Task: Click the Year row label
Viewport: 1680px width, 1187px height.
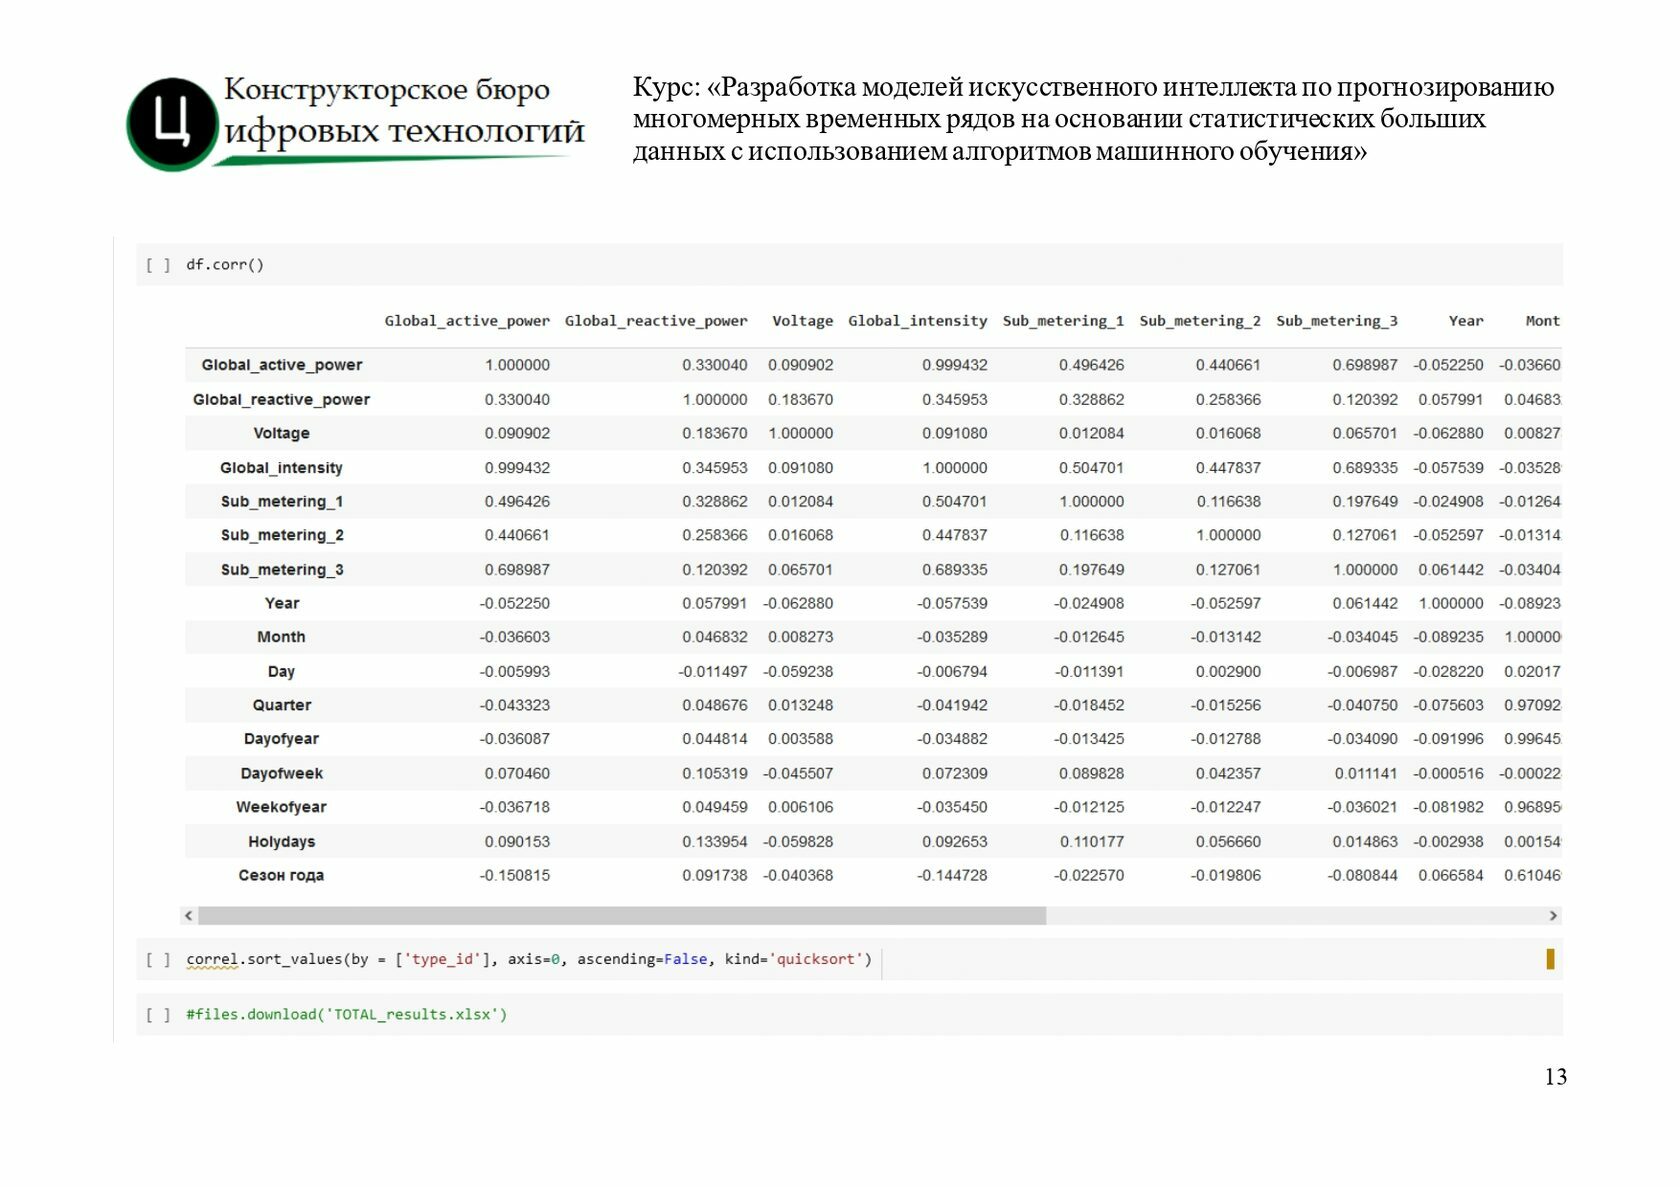Action: click(x=282, y=604)
